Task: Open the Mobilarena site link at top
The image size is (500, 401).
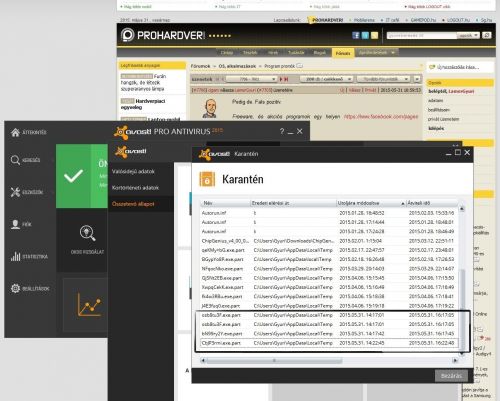Action: (364, 20)
